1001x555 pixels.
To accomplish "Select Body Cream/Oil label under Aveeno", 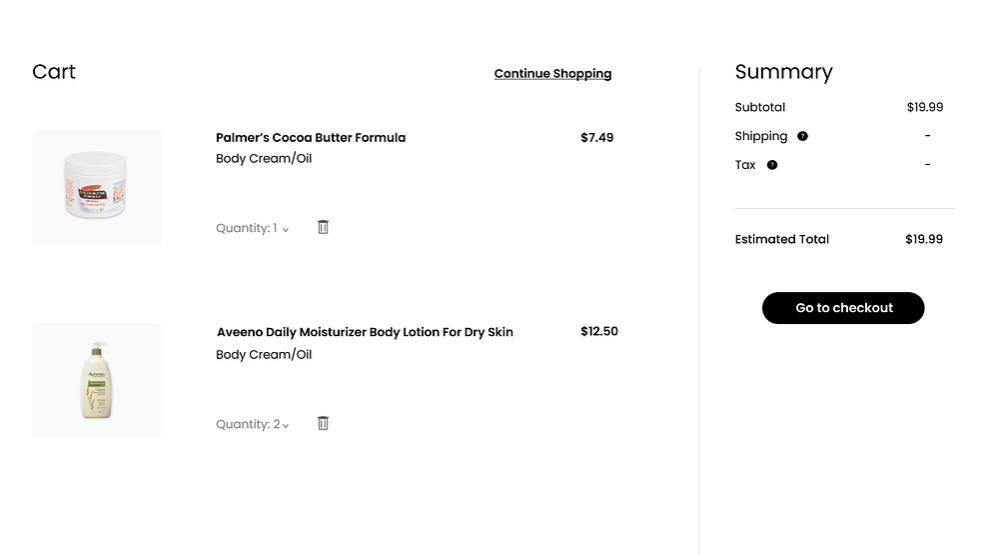I will (264, 355).
